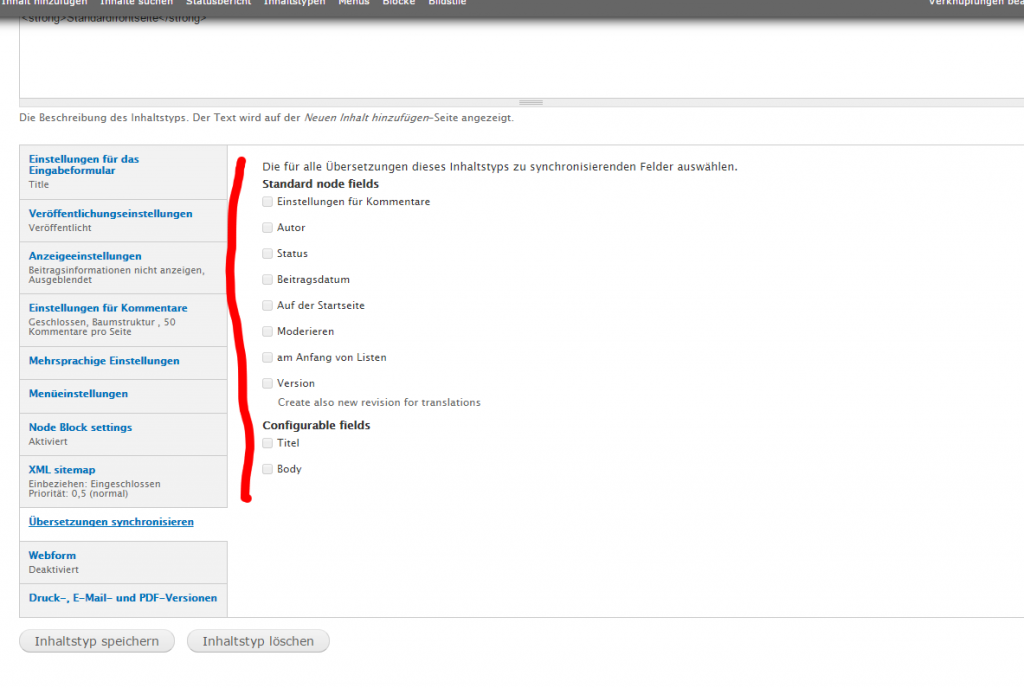This screenshot has height=688, width=1024.
Task: Open the Anzeigeeinstellungen tab
Action: coord(85,256)
